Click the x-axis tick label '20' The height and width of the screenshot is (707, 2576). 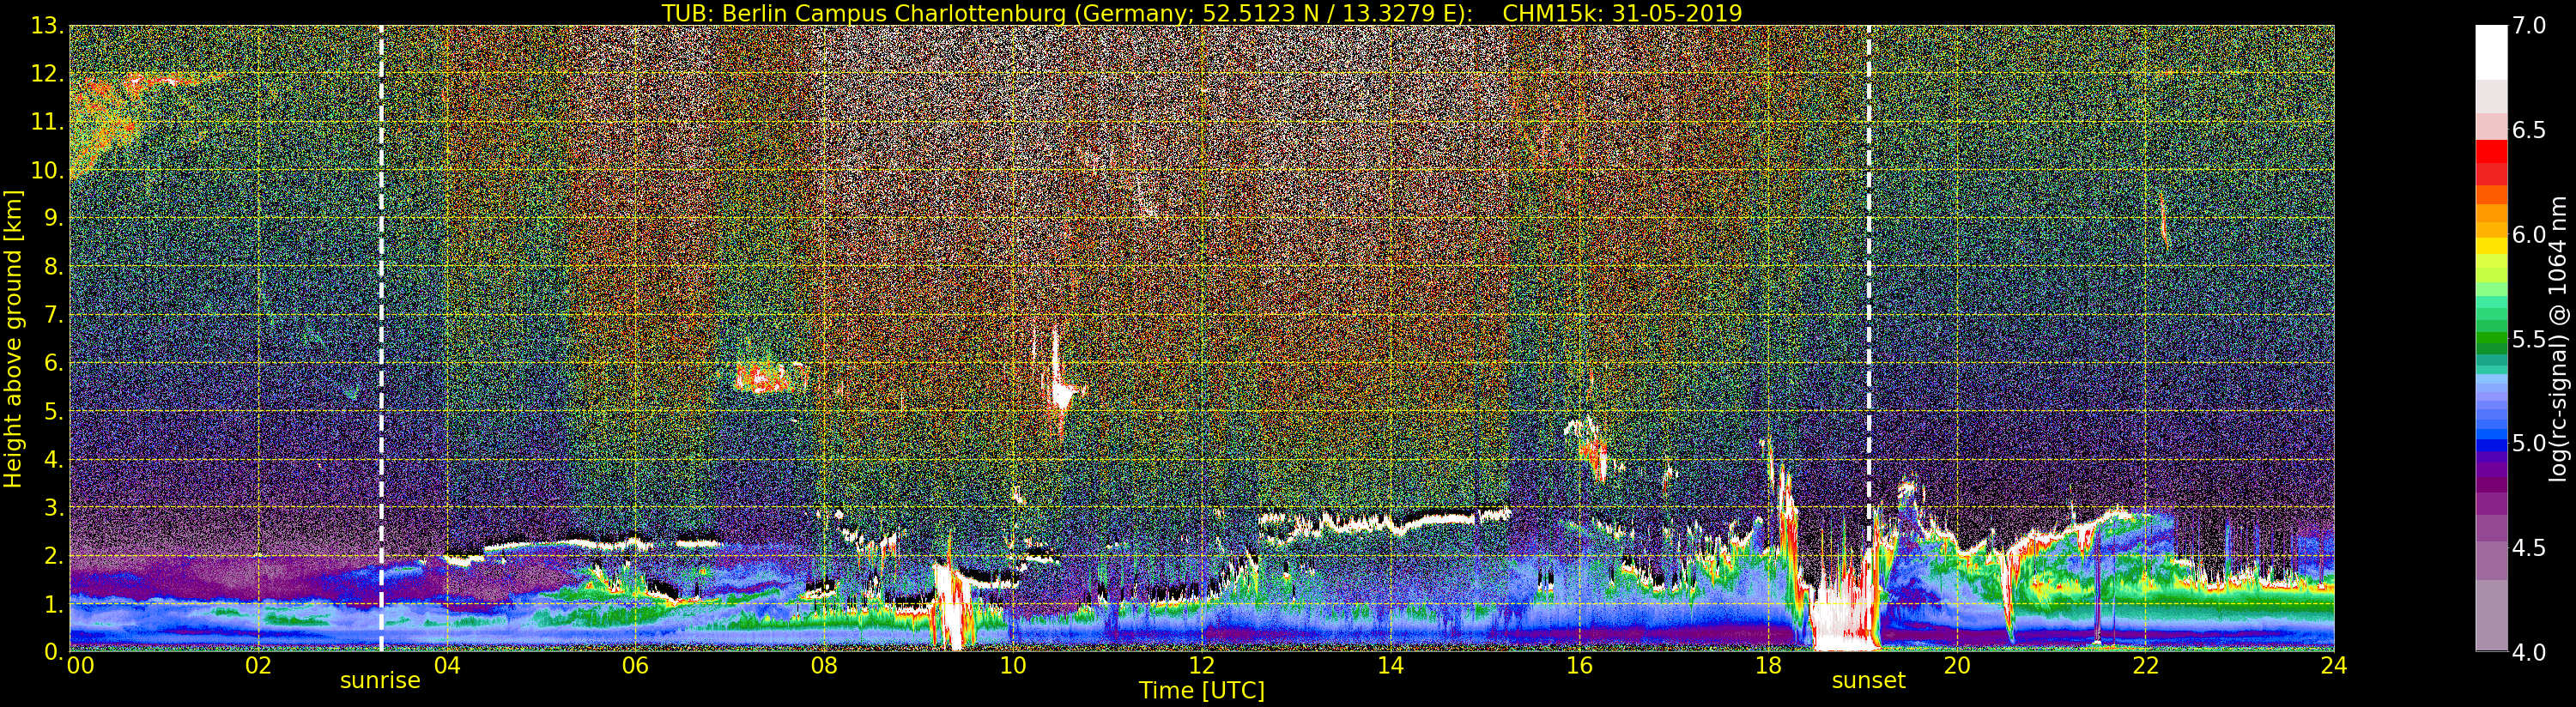pos(1957,665)
